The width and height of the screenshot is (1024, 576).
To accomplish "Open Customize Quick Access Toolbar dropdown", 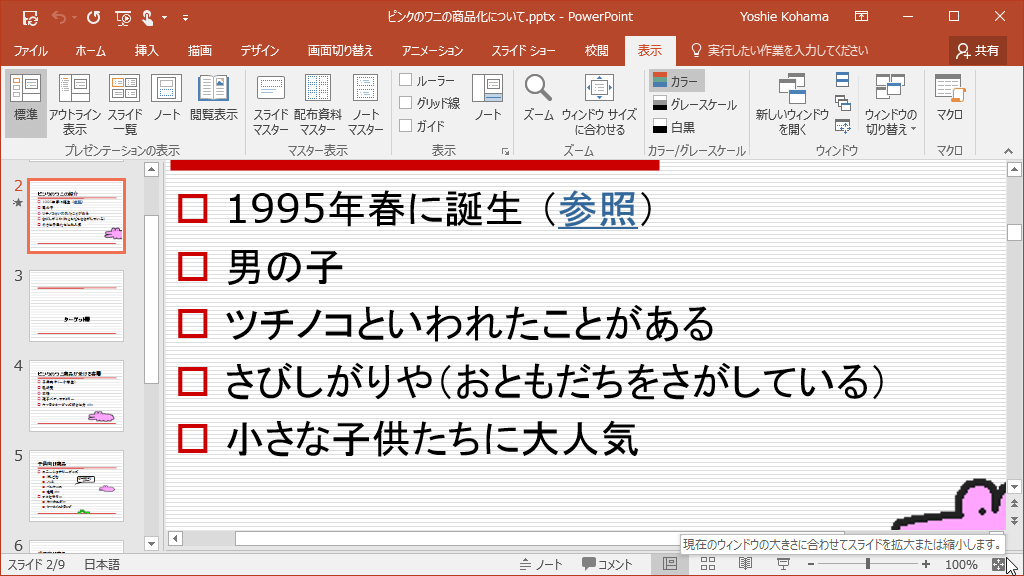I will tap(185, 18).
